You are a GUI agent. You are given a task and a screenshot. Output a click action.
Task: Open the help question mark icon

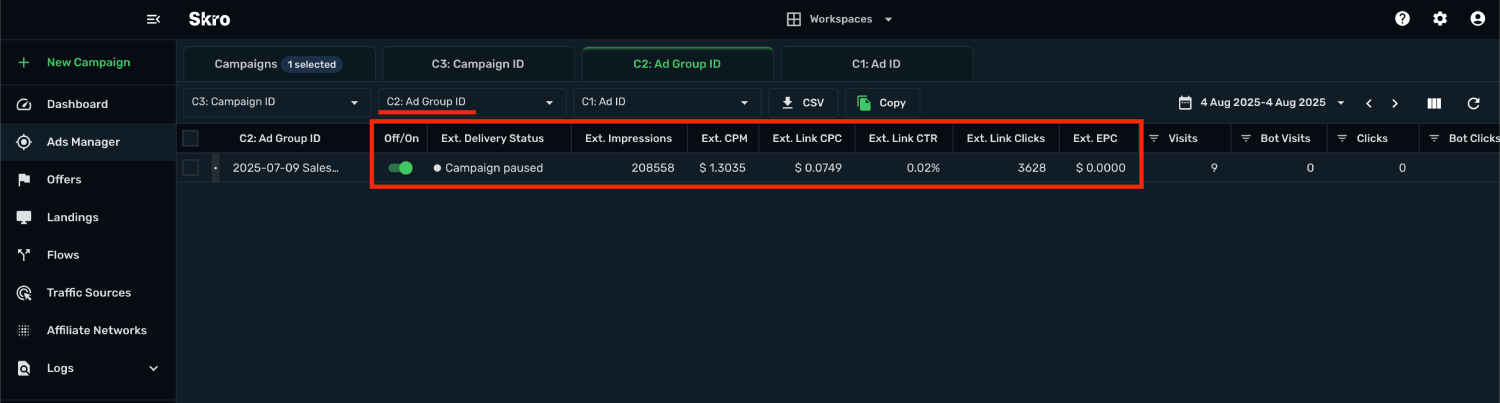[1402, 19]
